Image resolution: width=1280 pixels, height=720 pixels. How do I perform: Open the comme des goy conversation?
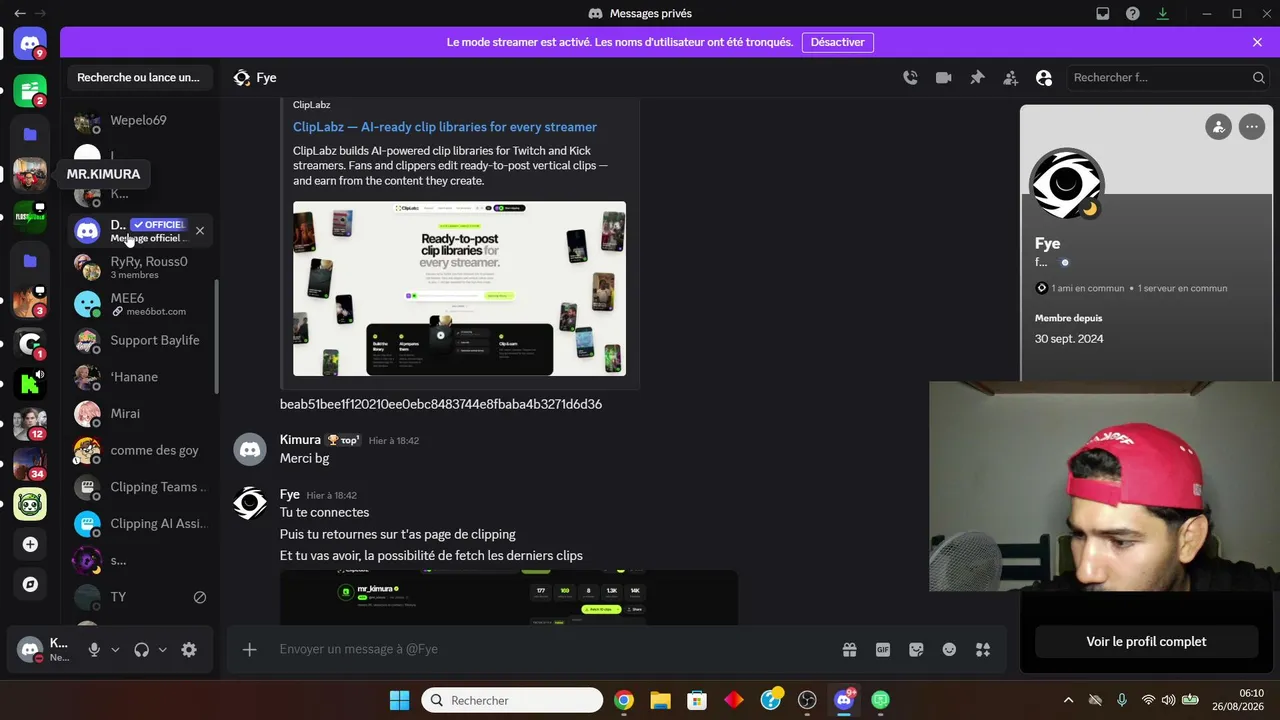pyautogui.click(x=140, y=451)
